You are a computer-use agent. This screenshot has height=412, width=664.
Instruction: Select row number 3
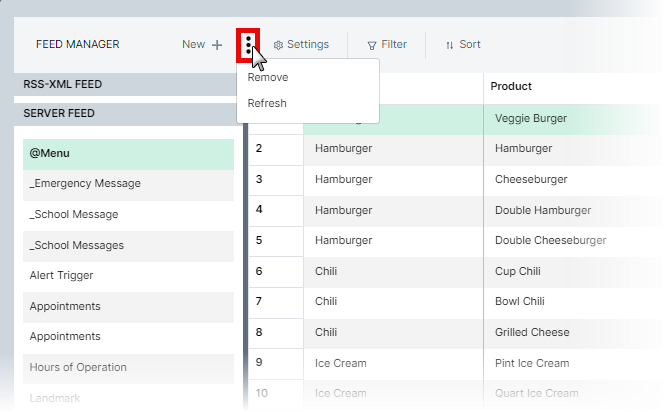pyautogui.click(x=276, y=180)
